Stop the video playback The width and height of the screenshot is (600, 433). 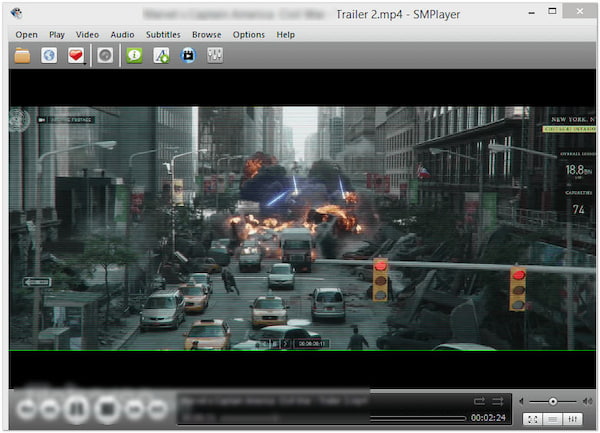pyautogui.click(x=108, y=409)
